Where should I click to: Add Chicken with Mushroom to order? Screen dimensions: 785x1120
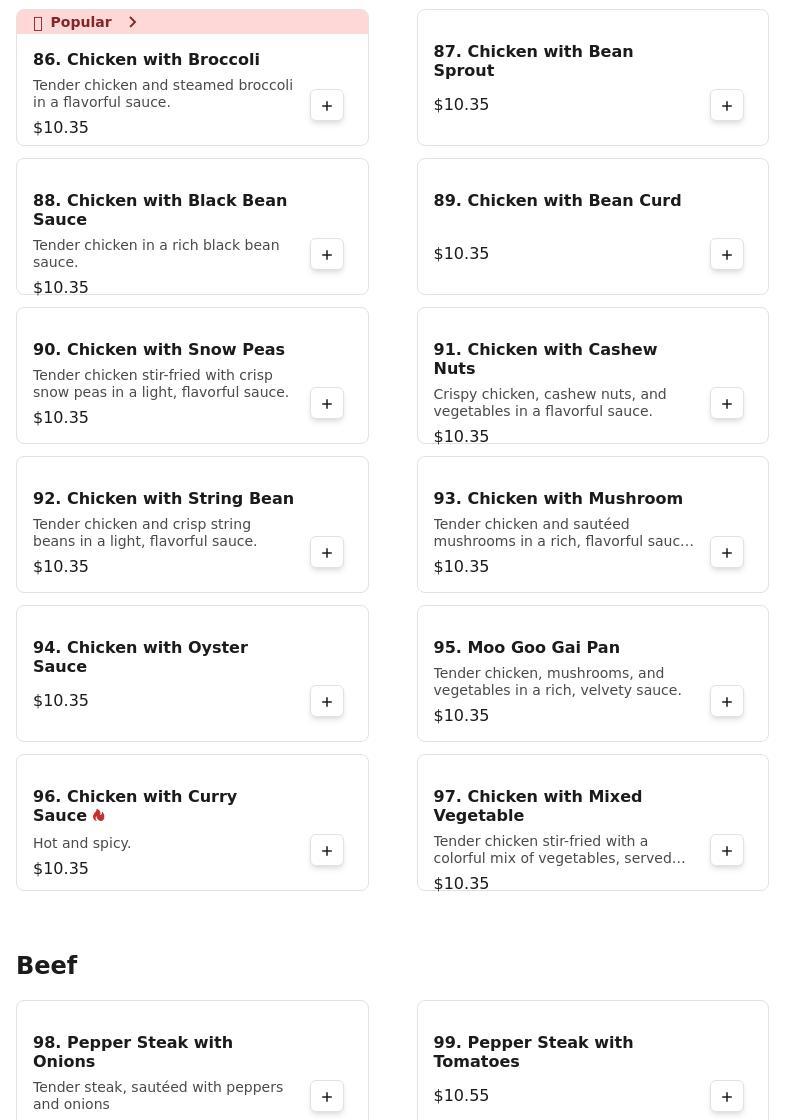[x=727, y=553]
